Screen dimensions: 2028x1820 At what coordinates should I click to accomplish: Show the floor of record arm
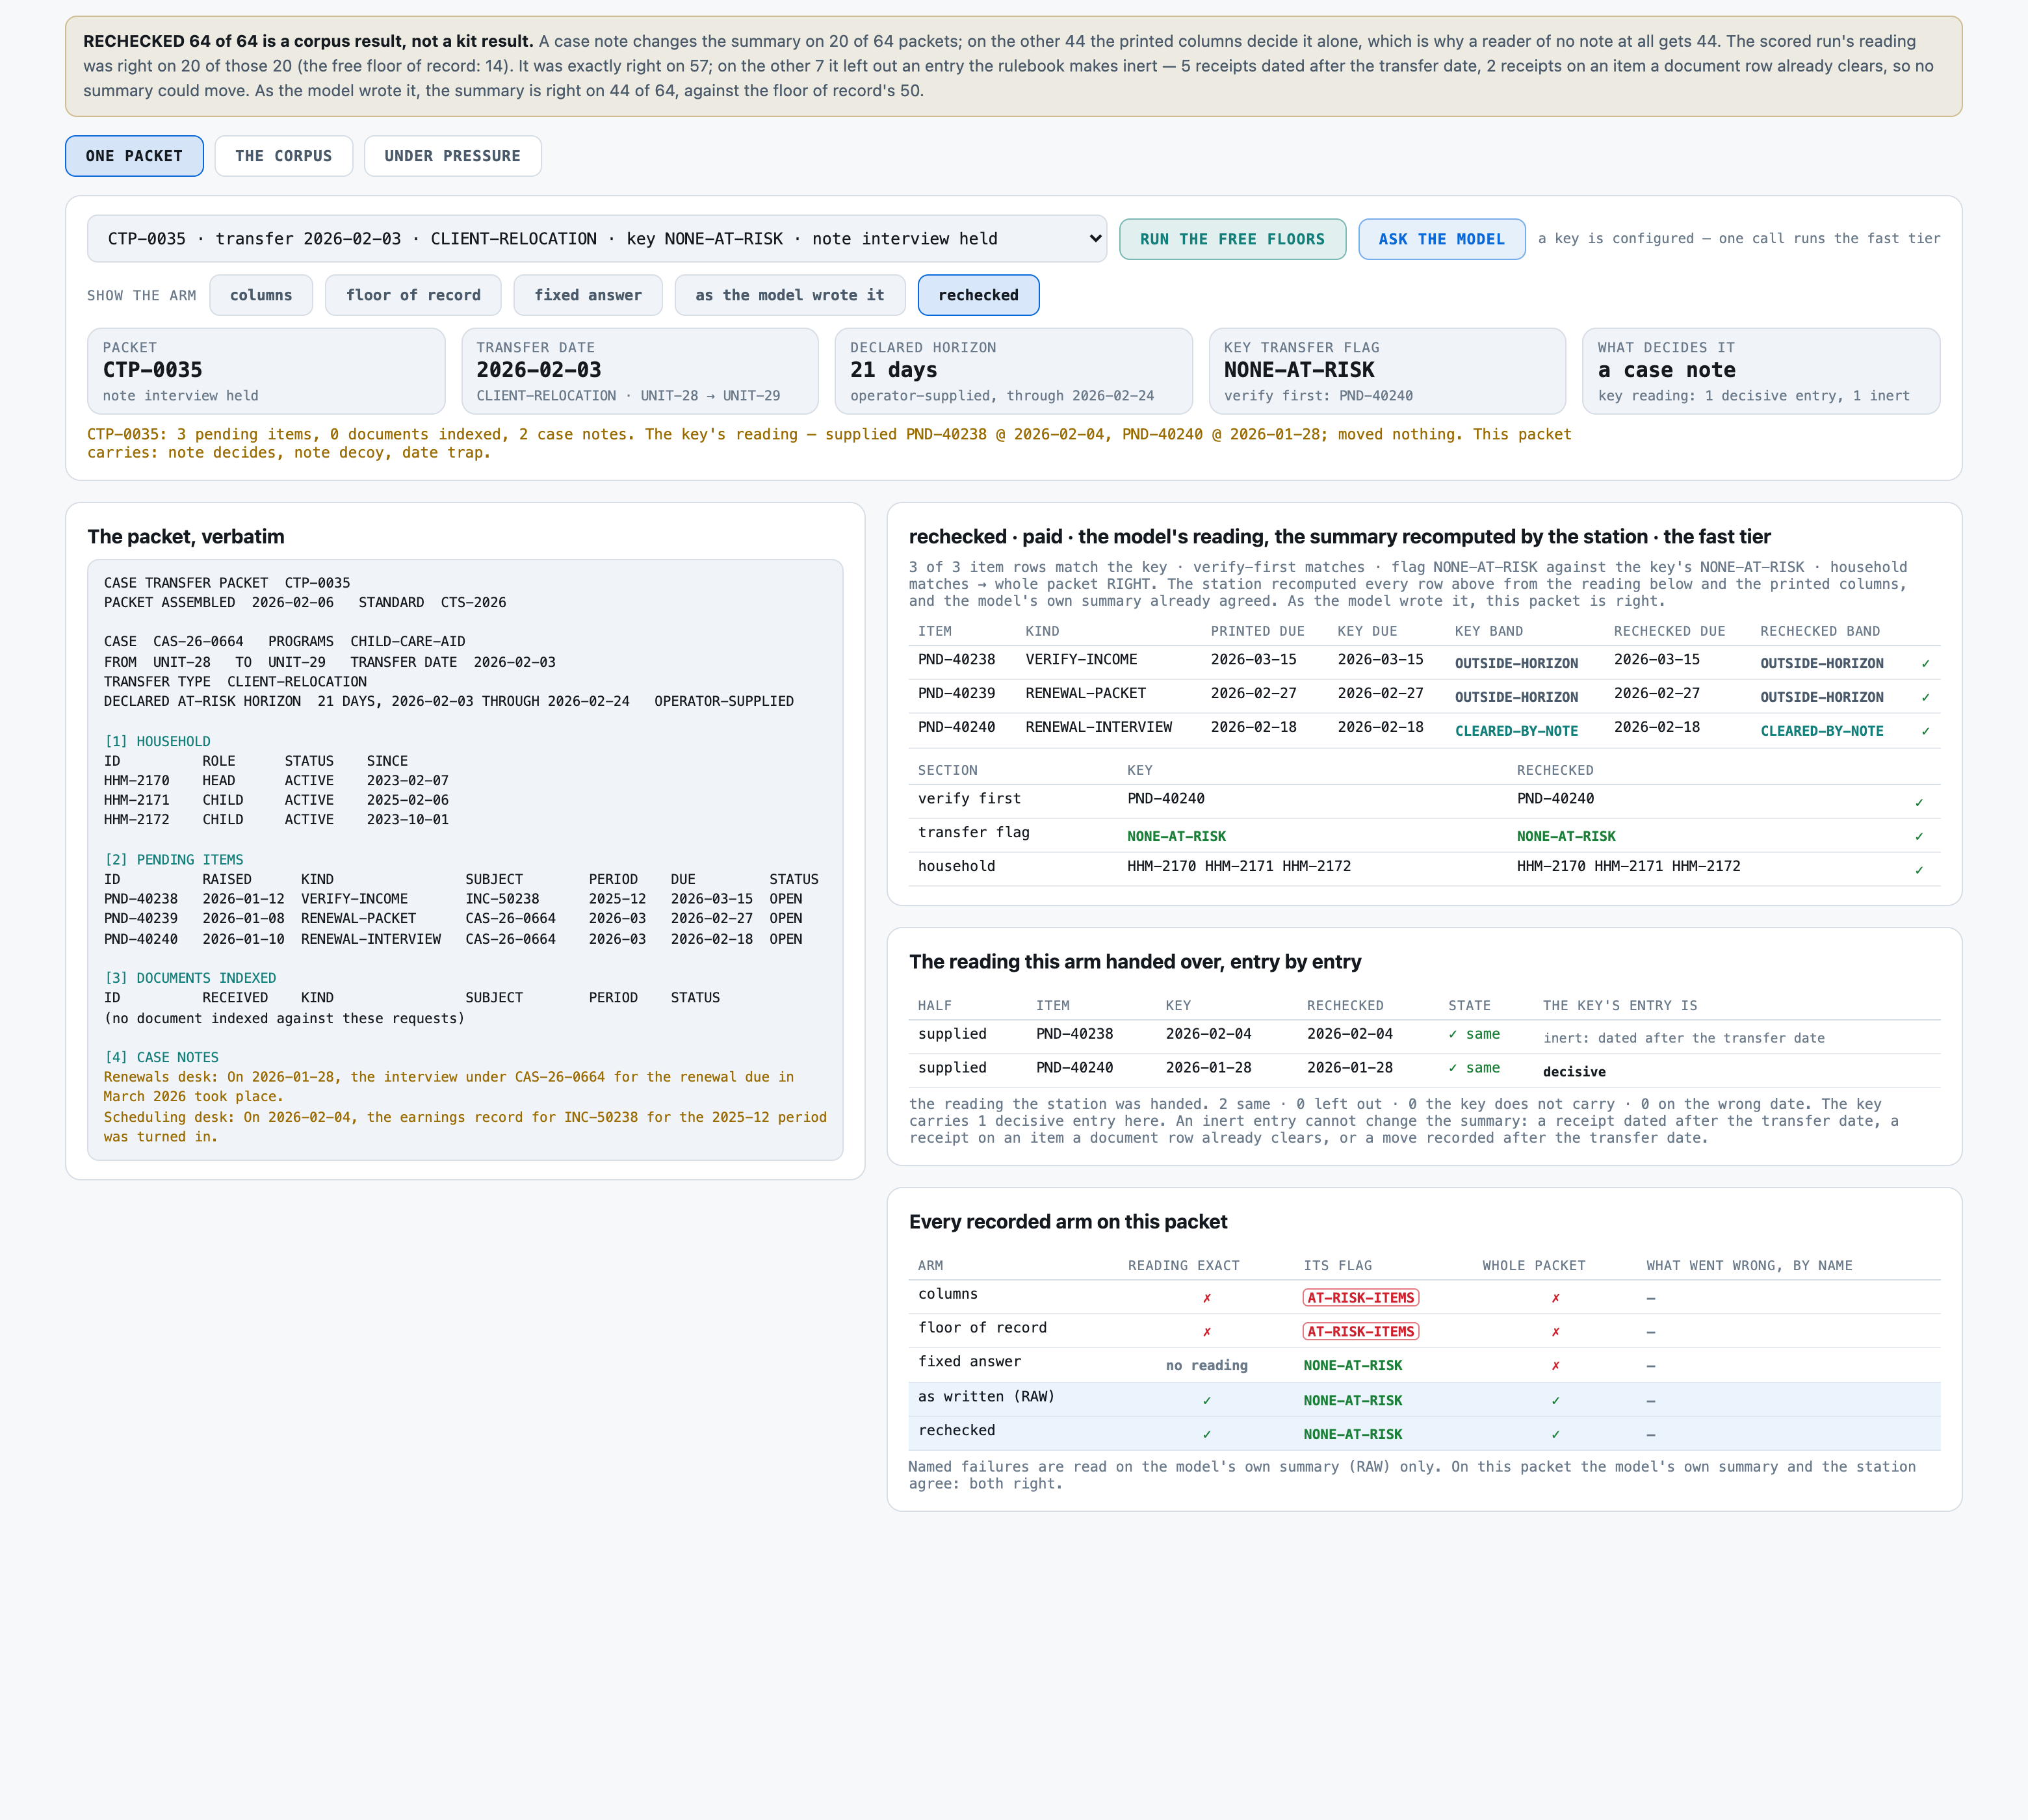tap(413, 295)
